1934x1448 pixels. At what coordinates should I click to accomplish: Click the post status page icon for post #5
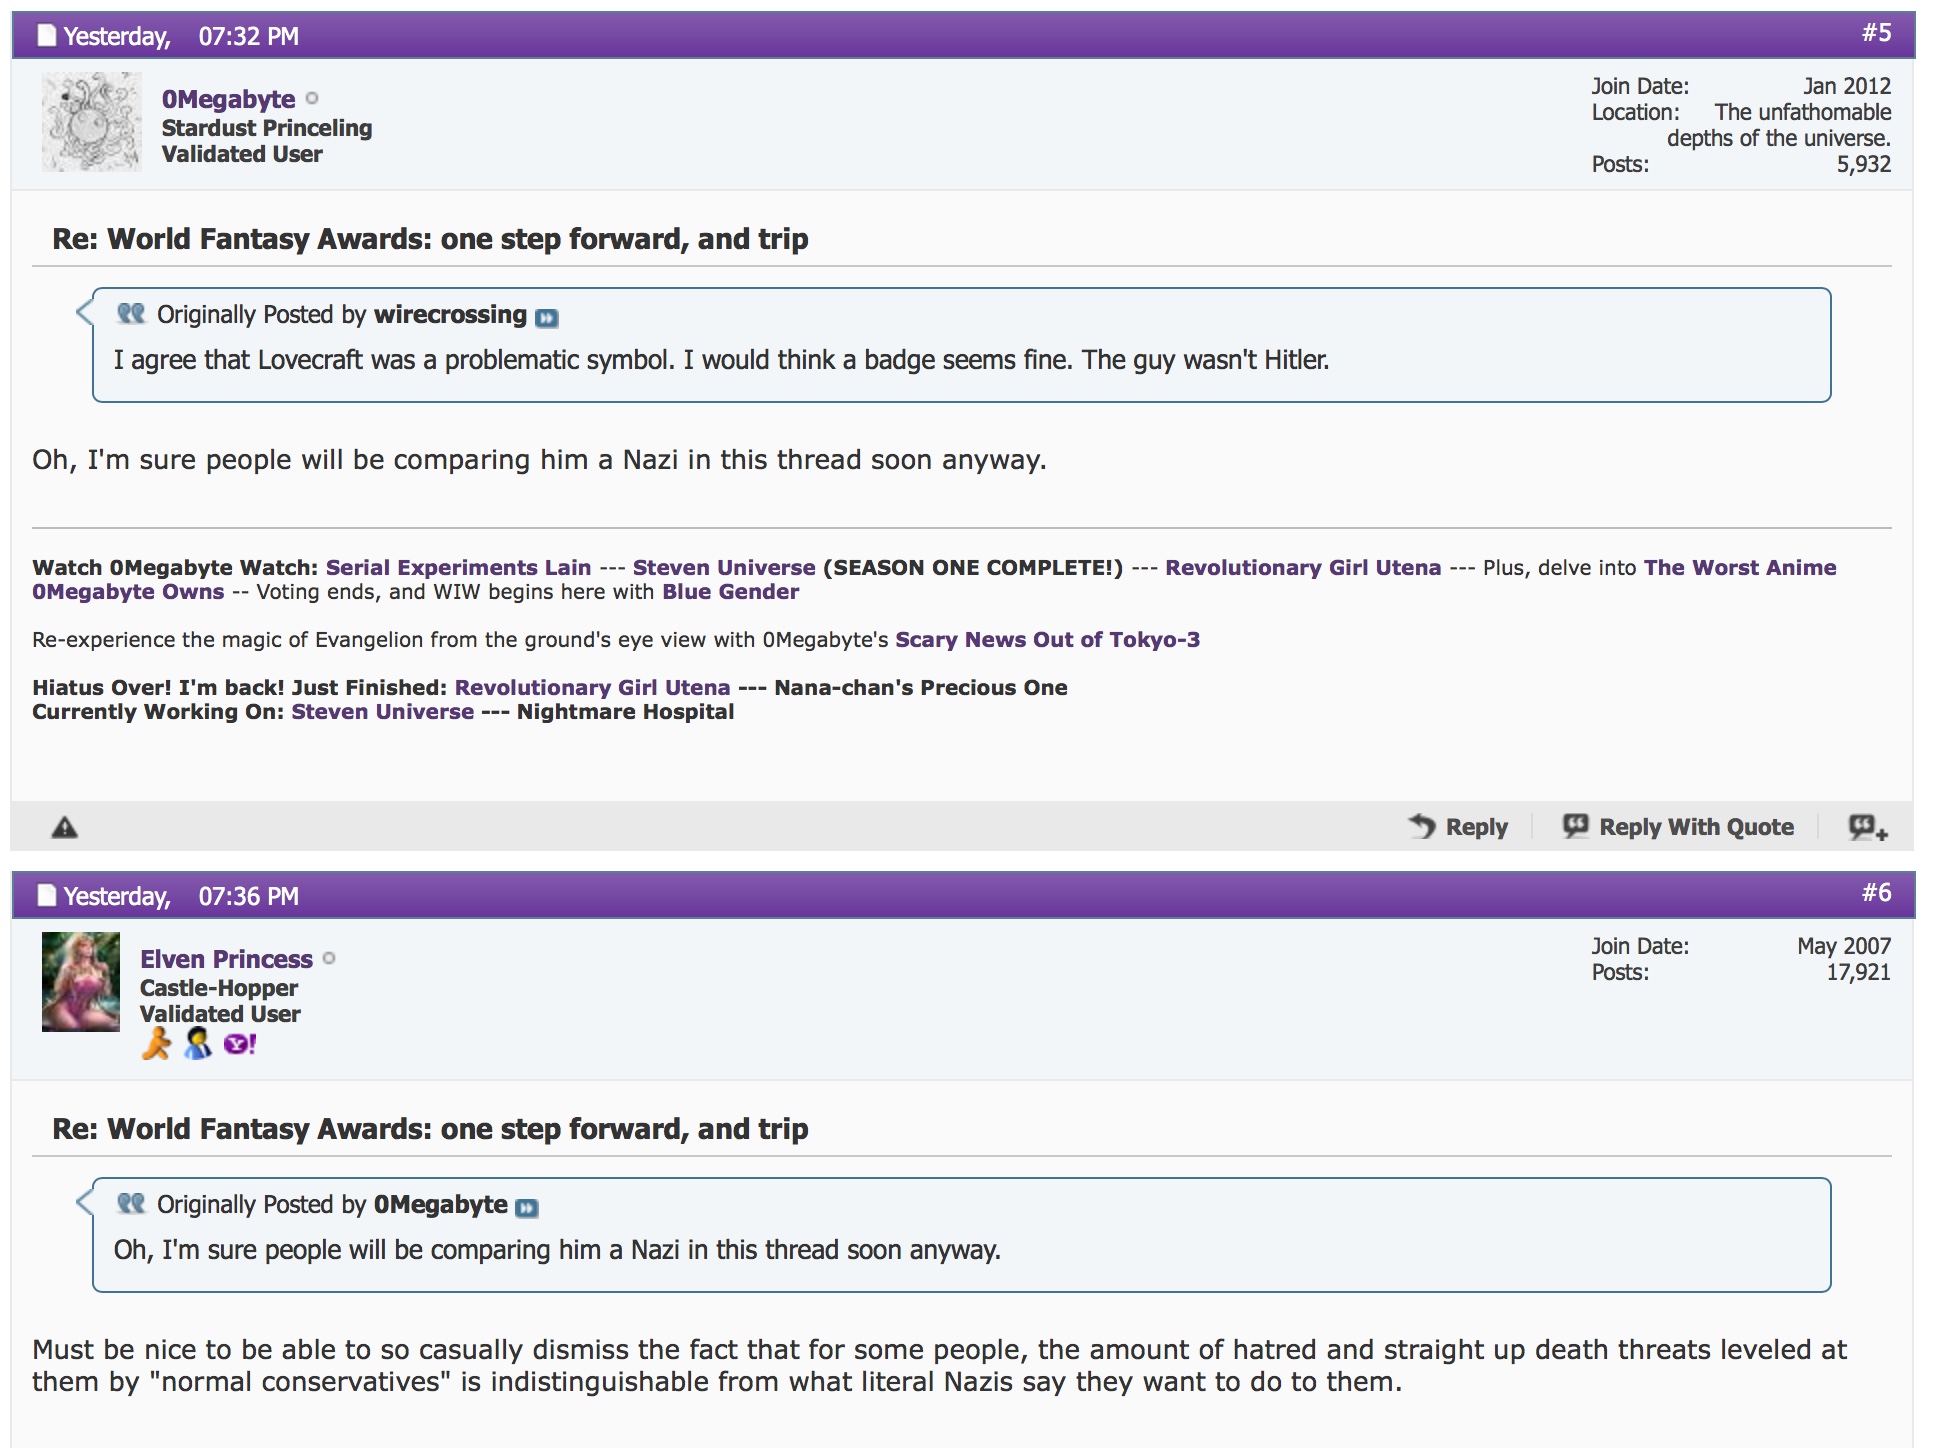46,36
